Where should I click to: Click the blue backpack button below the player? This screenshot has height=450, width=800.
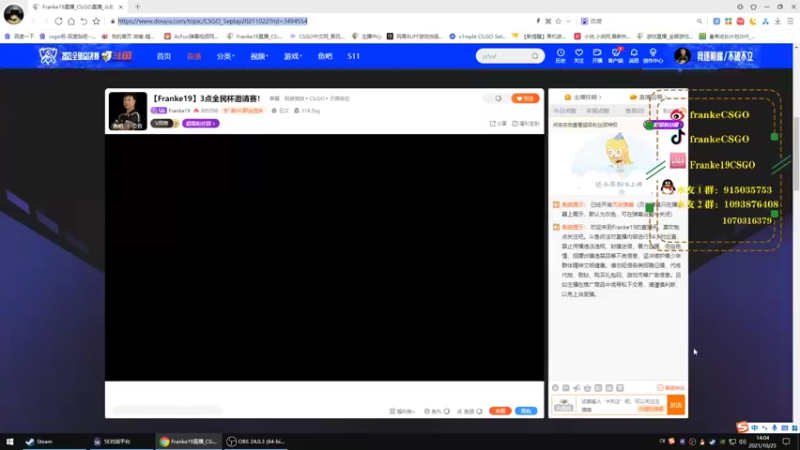click(526, 411)
